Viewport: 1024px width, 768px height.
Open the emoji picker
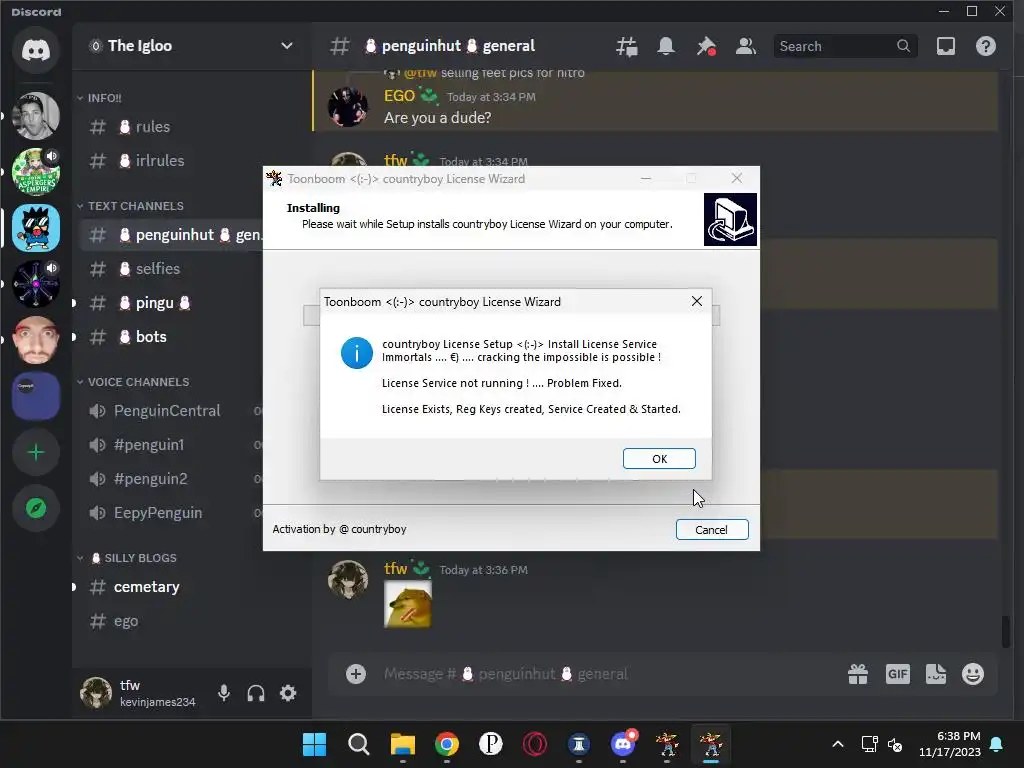click(973, 674)
